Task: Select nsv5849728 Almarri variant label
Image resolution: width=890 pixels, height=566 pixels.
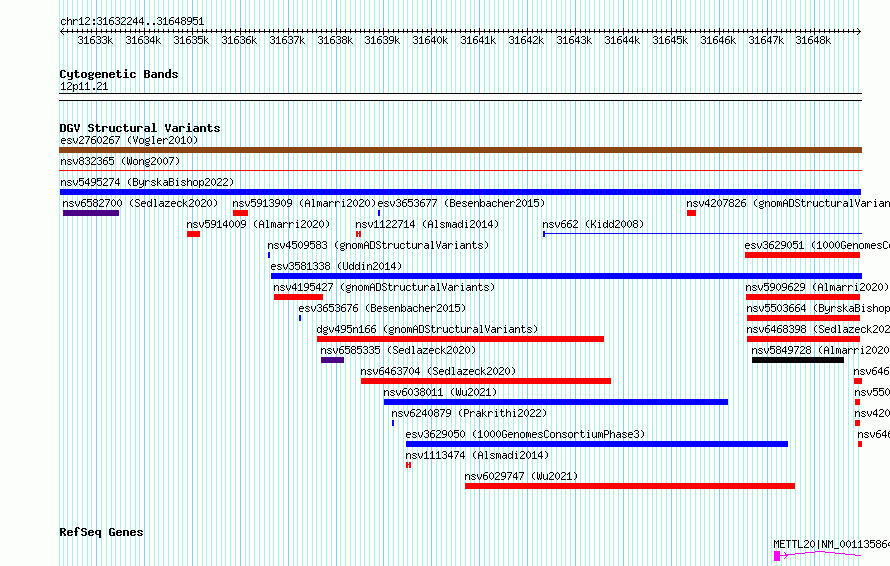Action: coord(820,350)
